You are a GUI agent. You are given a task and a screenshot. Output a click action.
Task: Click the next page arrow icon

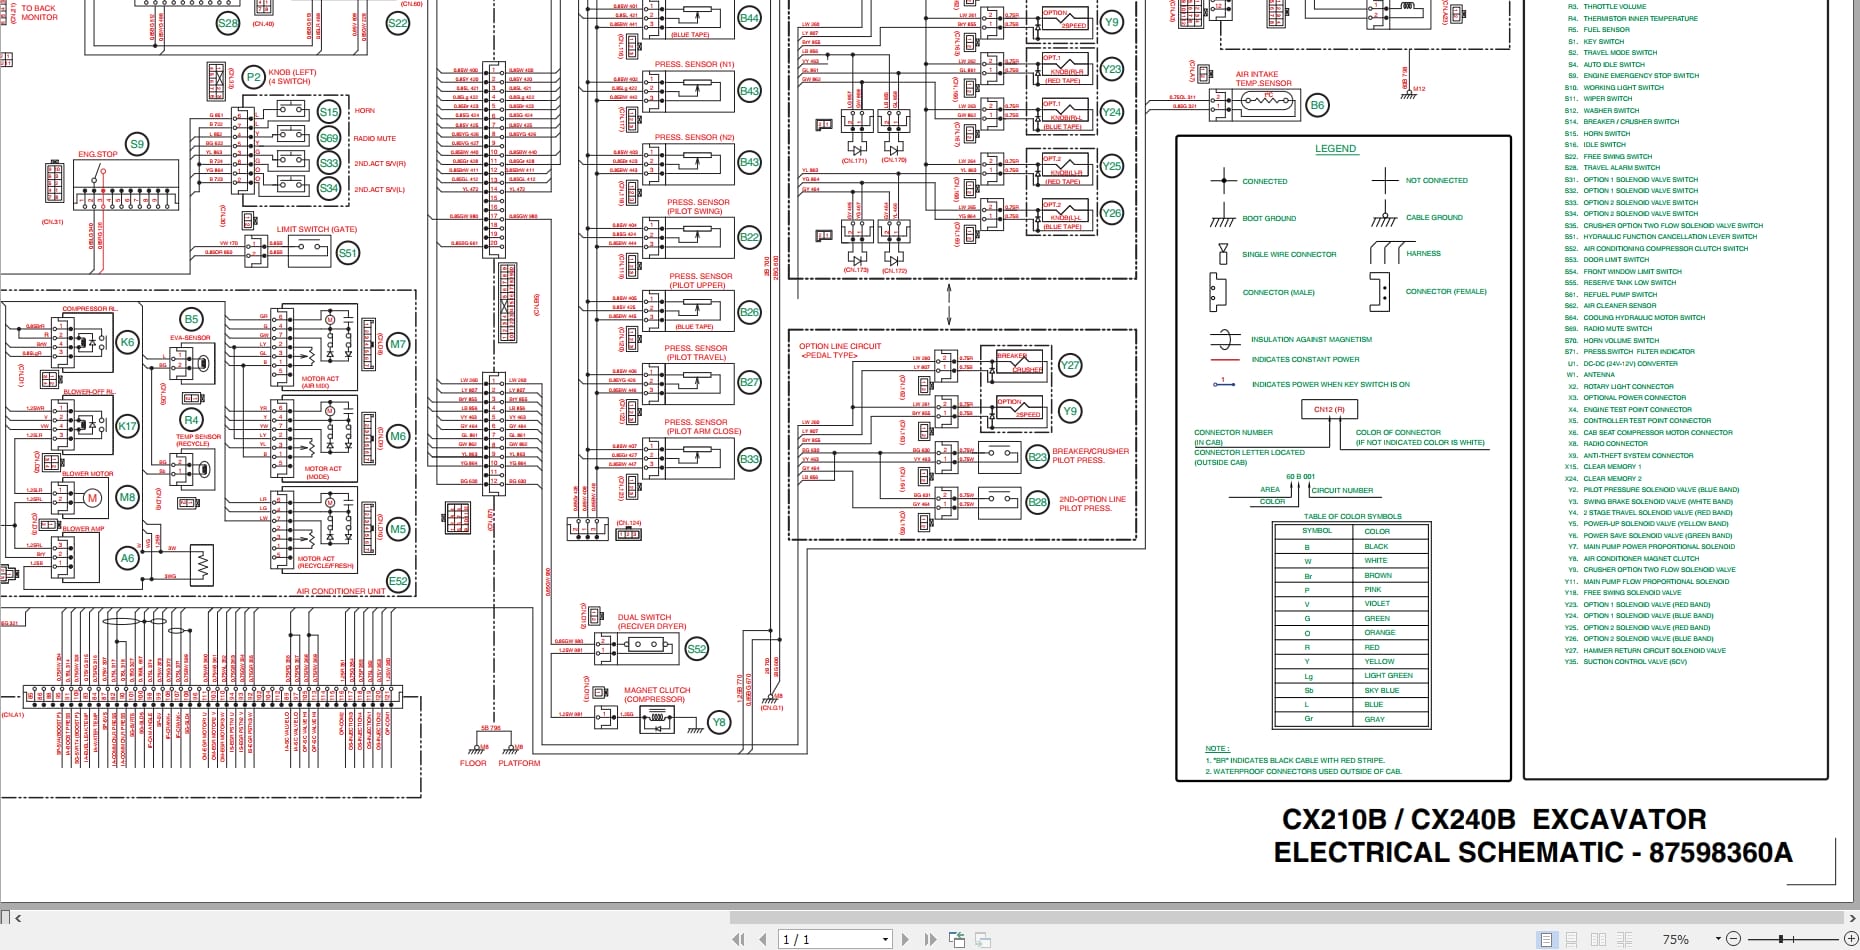[x=905, y=939]
